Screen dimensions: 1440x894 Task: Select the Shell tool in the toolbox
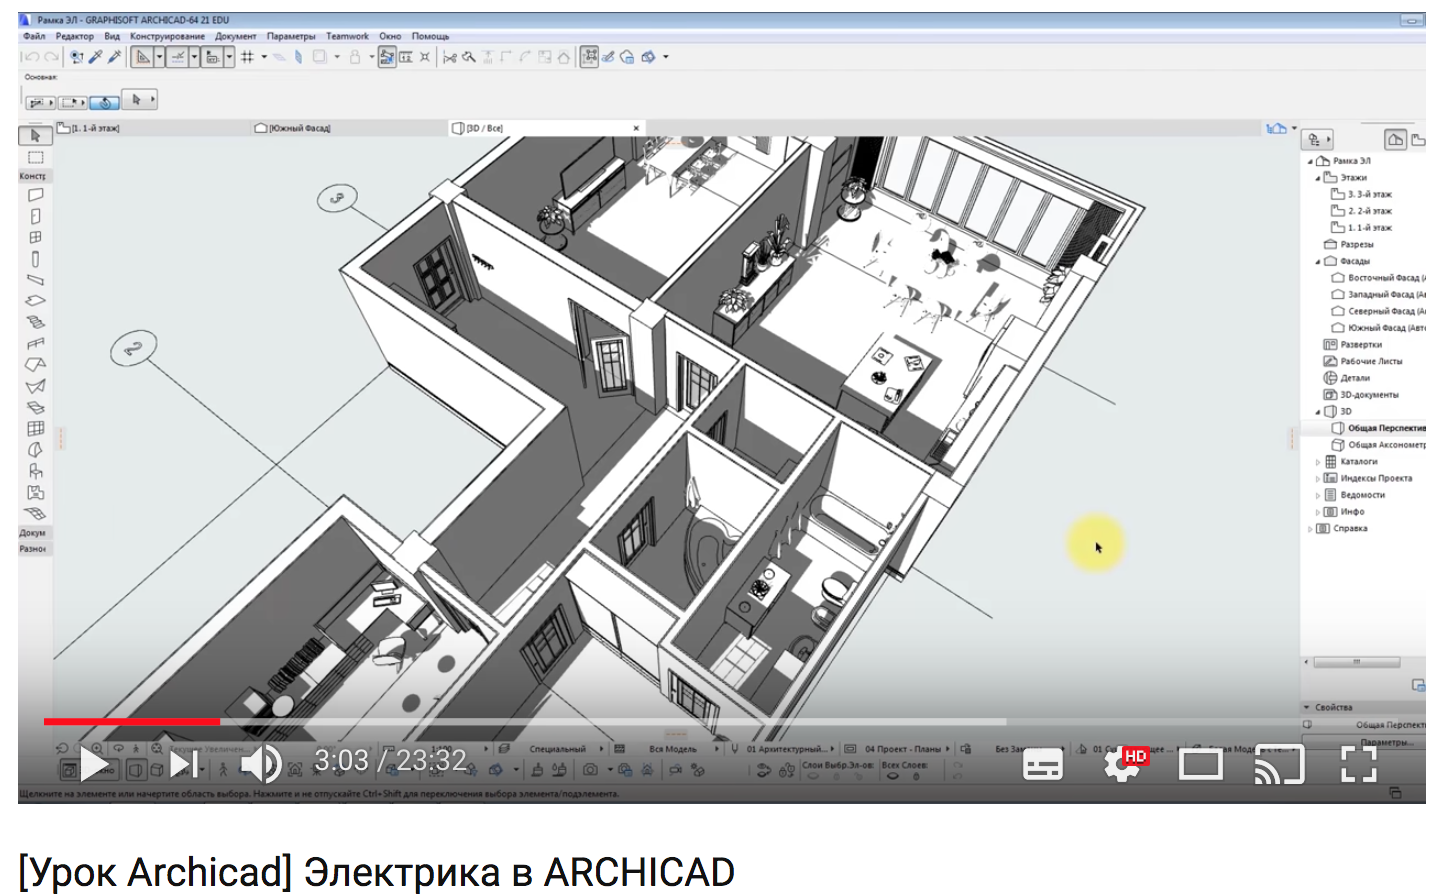pos(35,386)
